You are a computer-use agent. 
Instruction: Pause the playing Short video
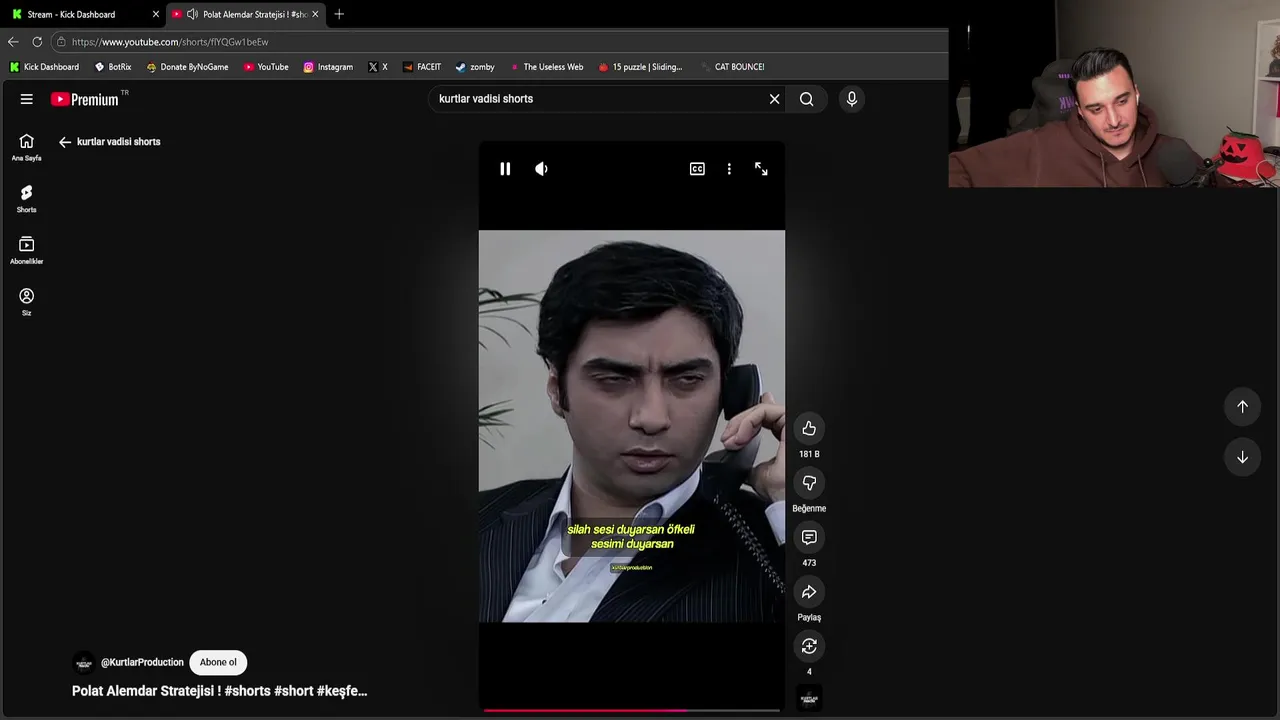[x=505, y=169]
